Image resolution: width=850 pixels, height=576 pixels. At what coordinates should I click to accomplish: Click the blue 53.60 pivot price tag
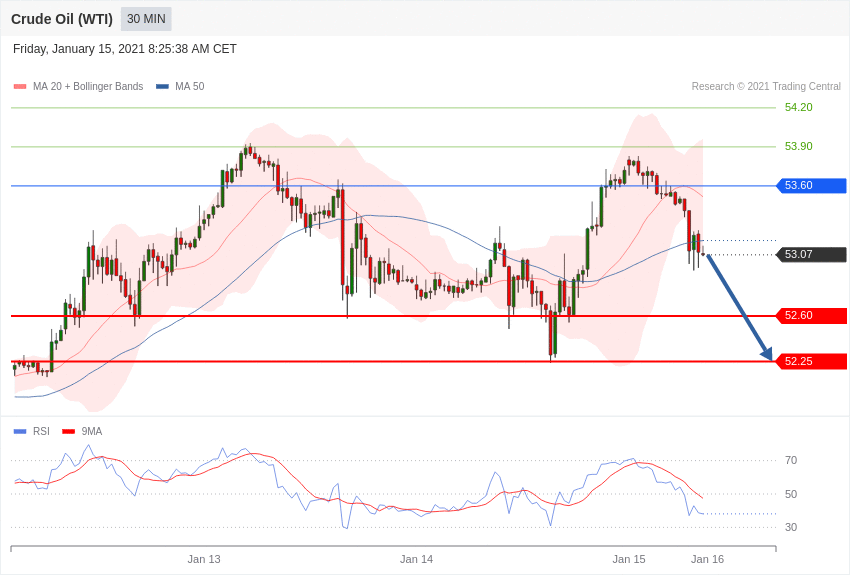pyautogui.click(x=812, y=185)
